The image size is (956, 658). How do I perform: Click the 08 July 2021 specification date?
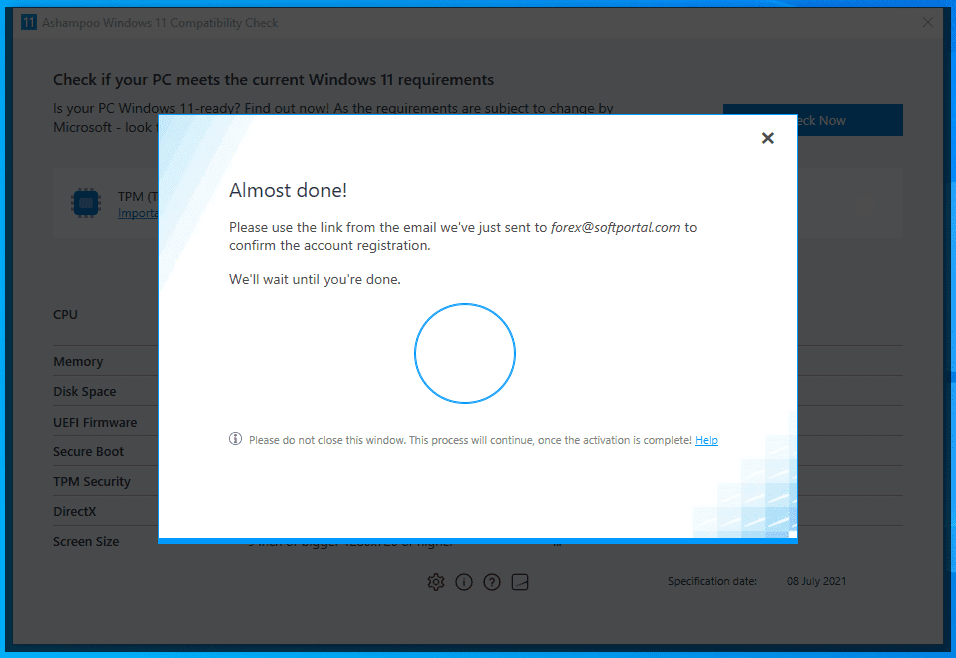(x=816, y=581)
